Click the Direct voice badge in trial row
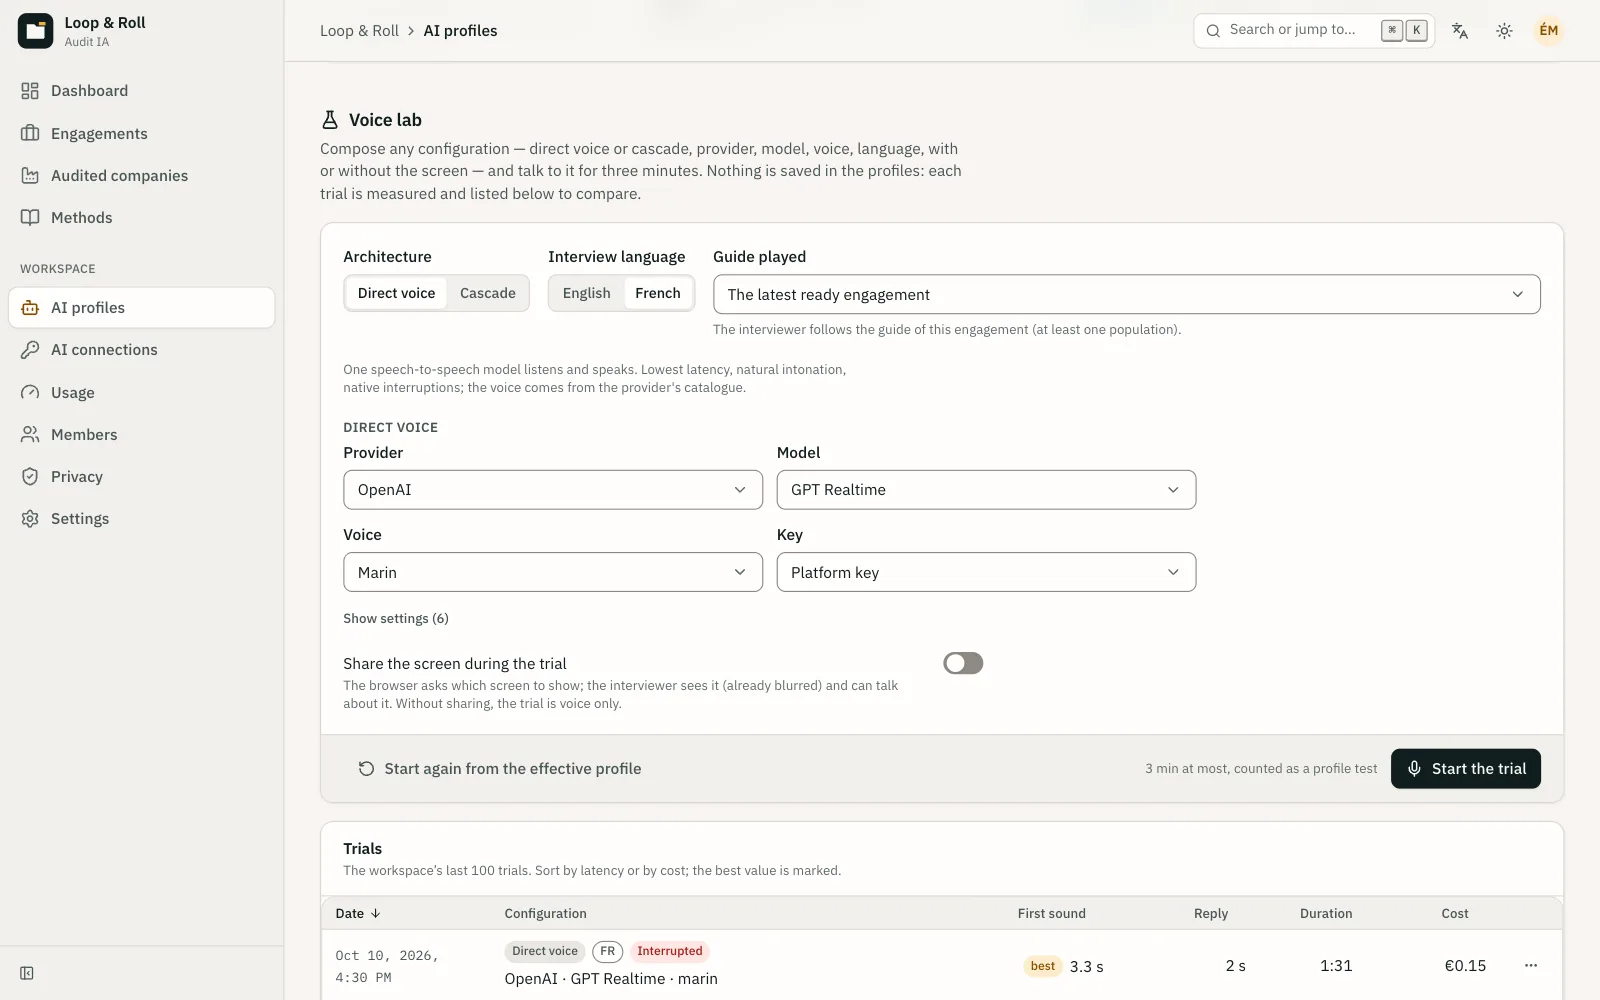This screenshot has width=1600, height=1000. point(545,952)
